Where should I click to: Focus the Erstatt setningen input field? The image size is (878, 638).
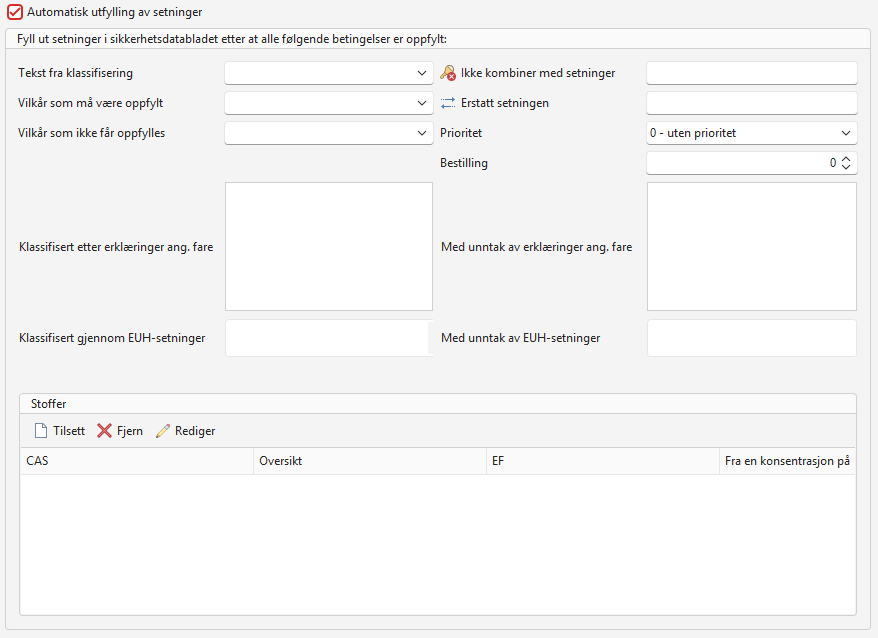tap(751, 103)
